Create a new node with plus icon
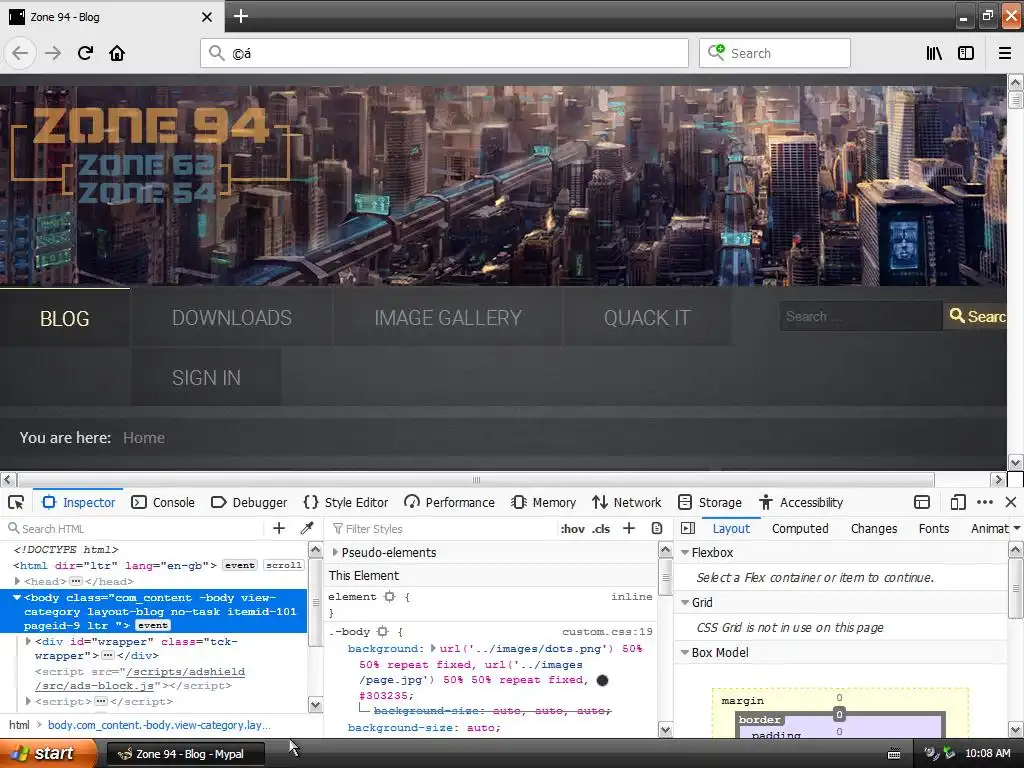This screenshot has width=1024, height=768. pyautogui.click(x=279, y=528)
